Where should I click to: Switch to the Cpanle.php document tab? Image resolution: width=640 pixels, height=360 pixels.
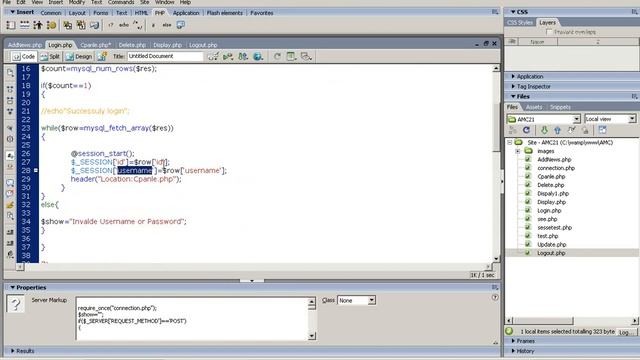[96, 45]
